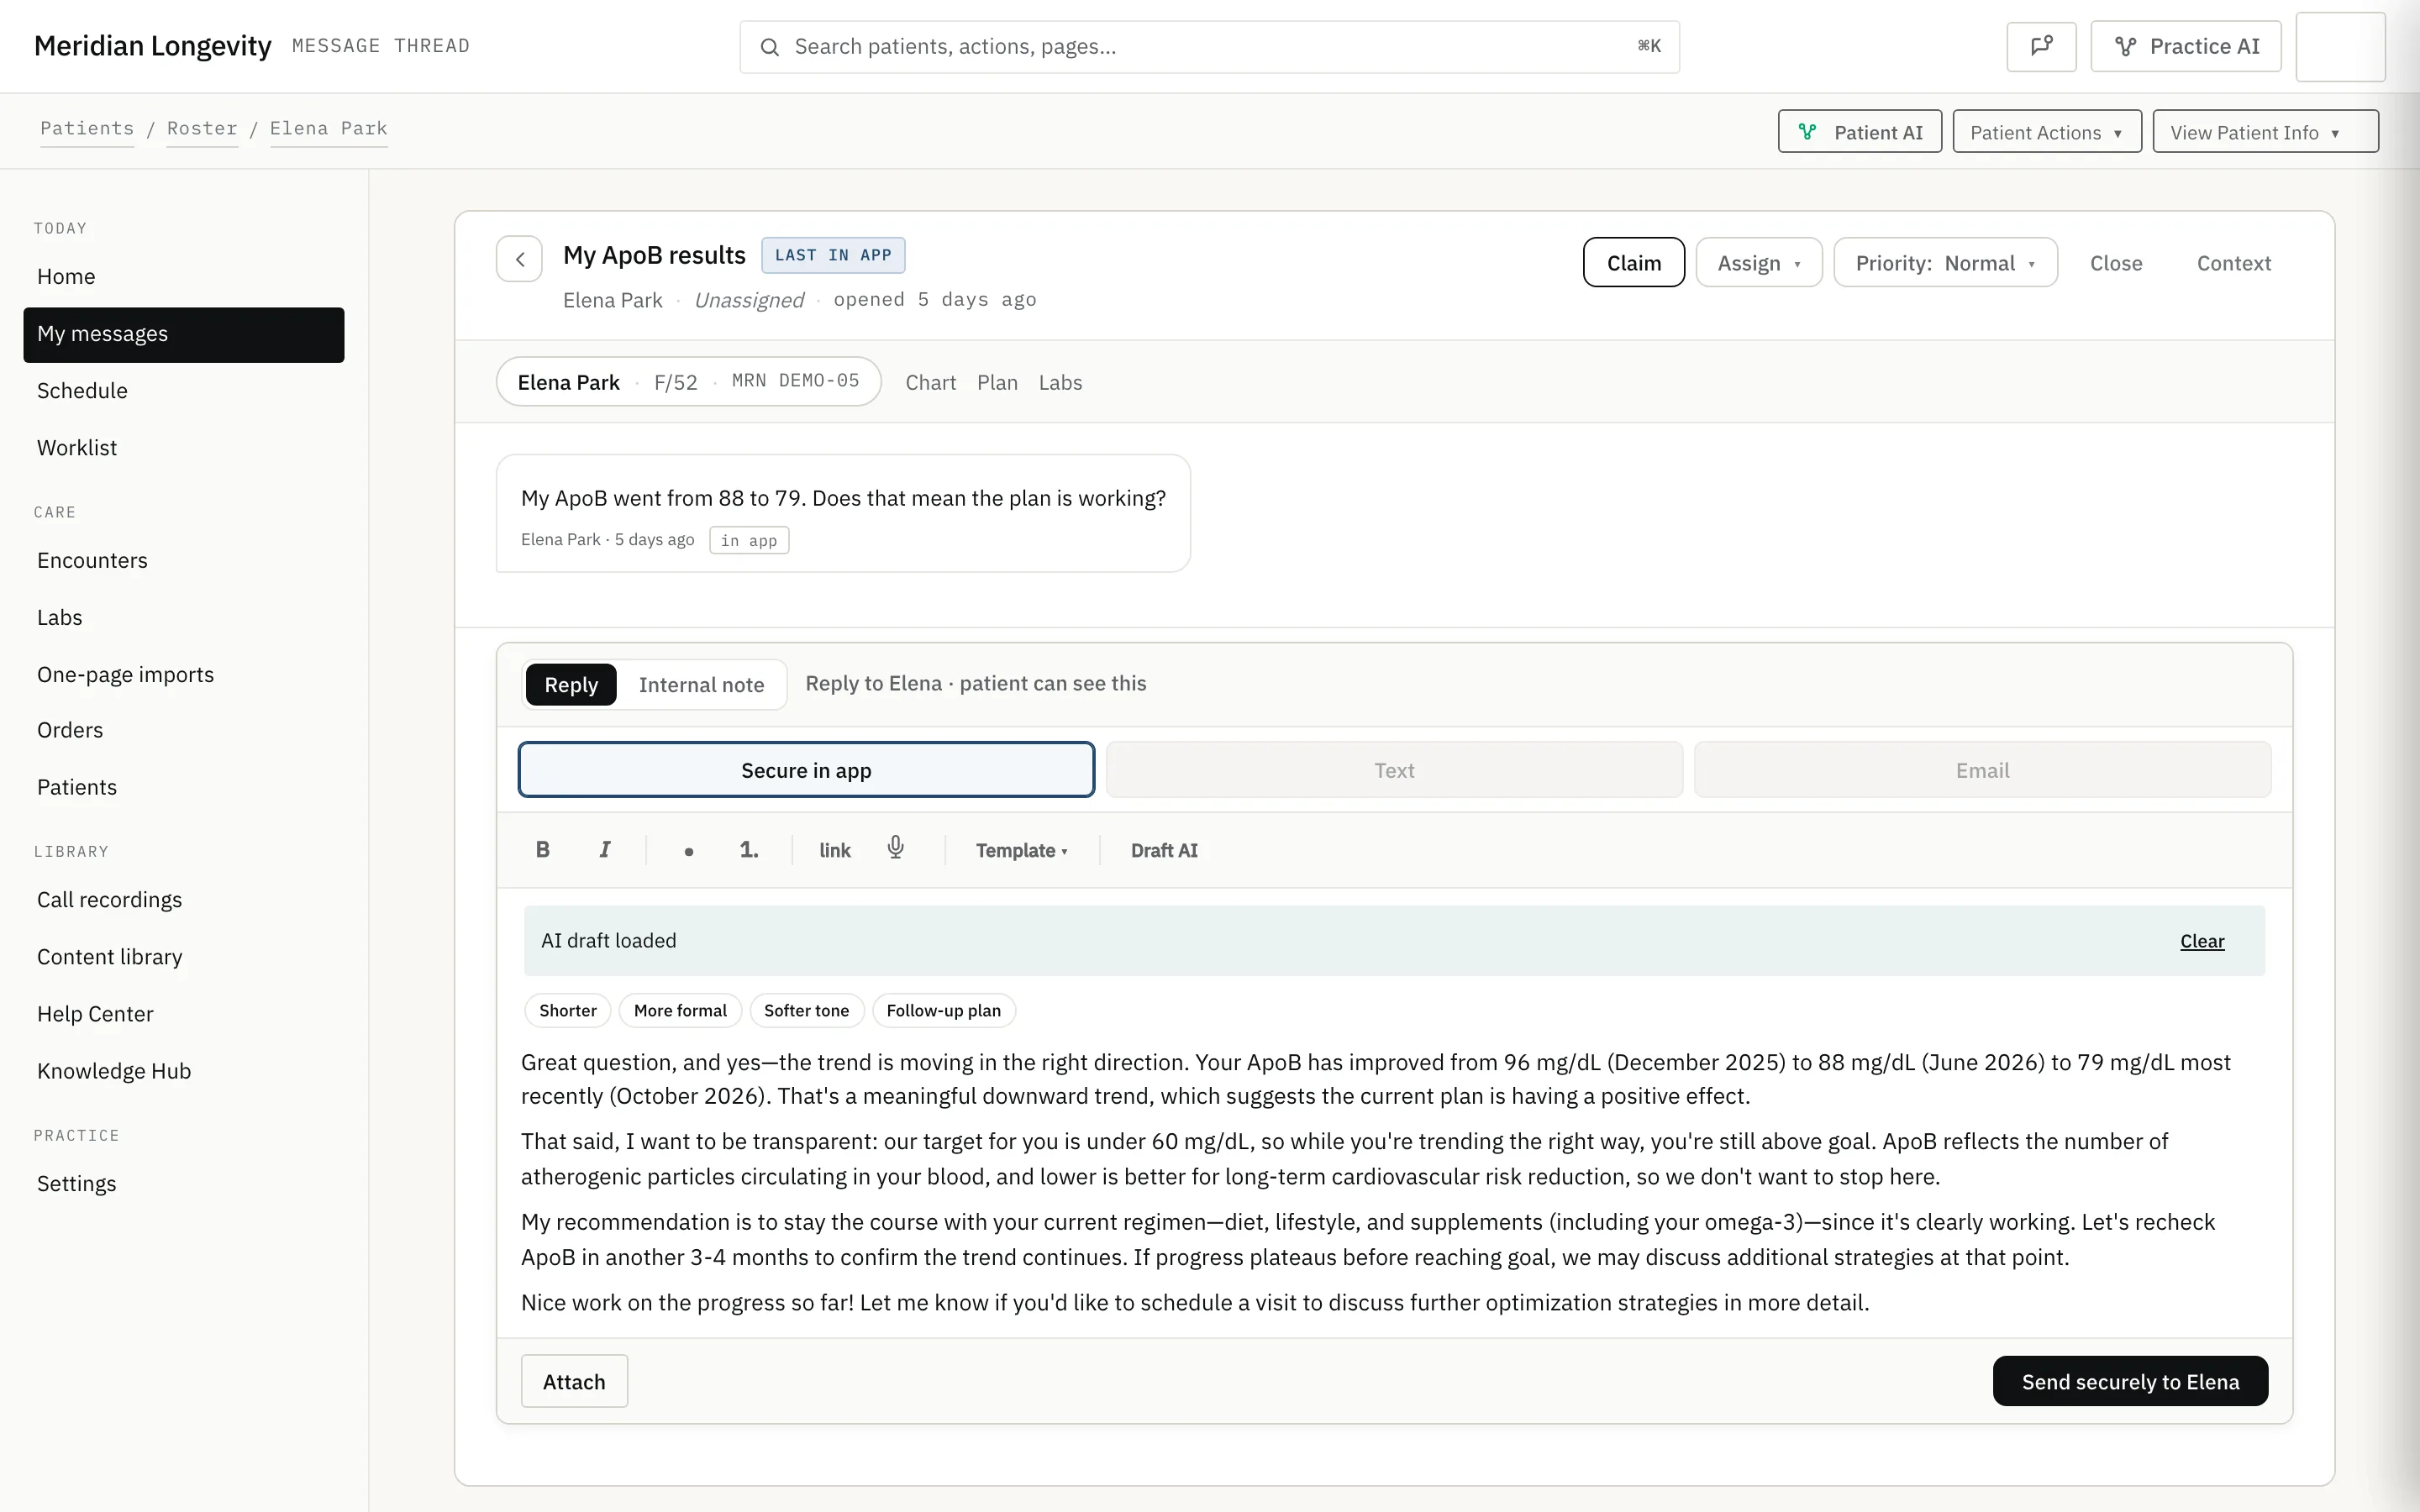Open the Practice AI assistant
Image resolution: width=2420 pixels, height=1512 pixels.
tap(2186, 46)
